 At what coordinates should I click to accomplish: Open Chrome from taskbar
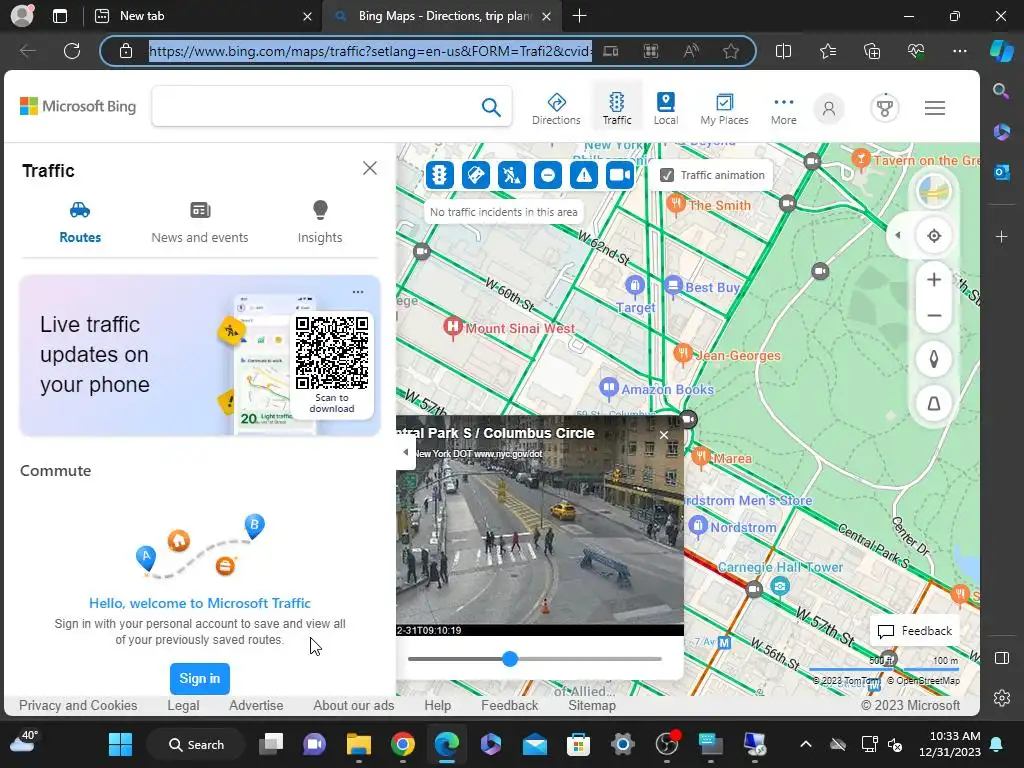click(403, 744)
